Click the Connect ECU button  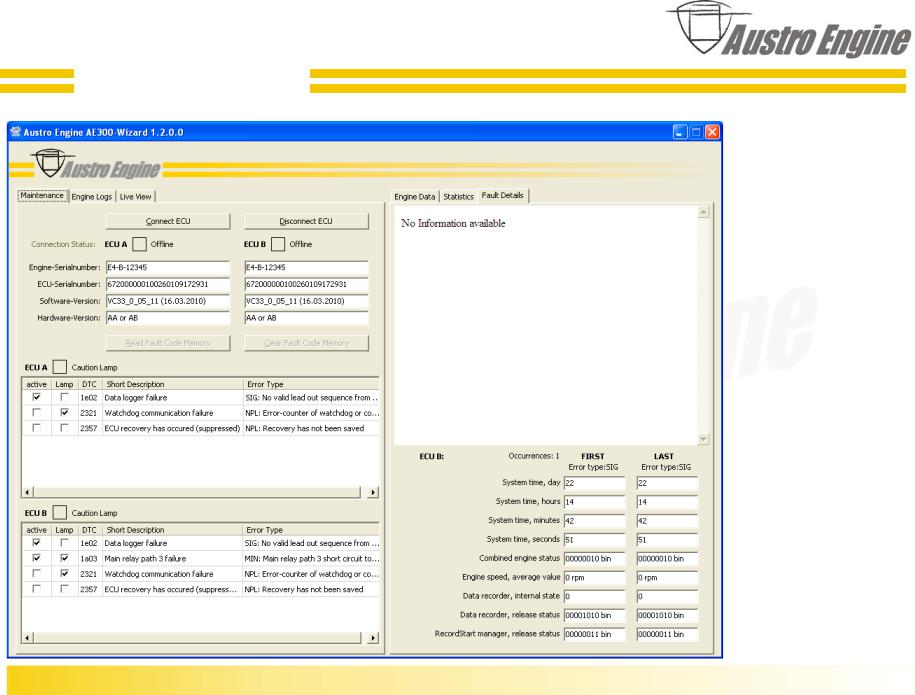pos(168,221)
